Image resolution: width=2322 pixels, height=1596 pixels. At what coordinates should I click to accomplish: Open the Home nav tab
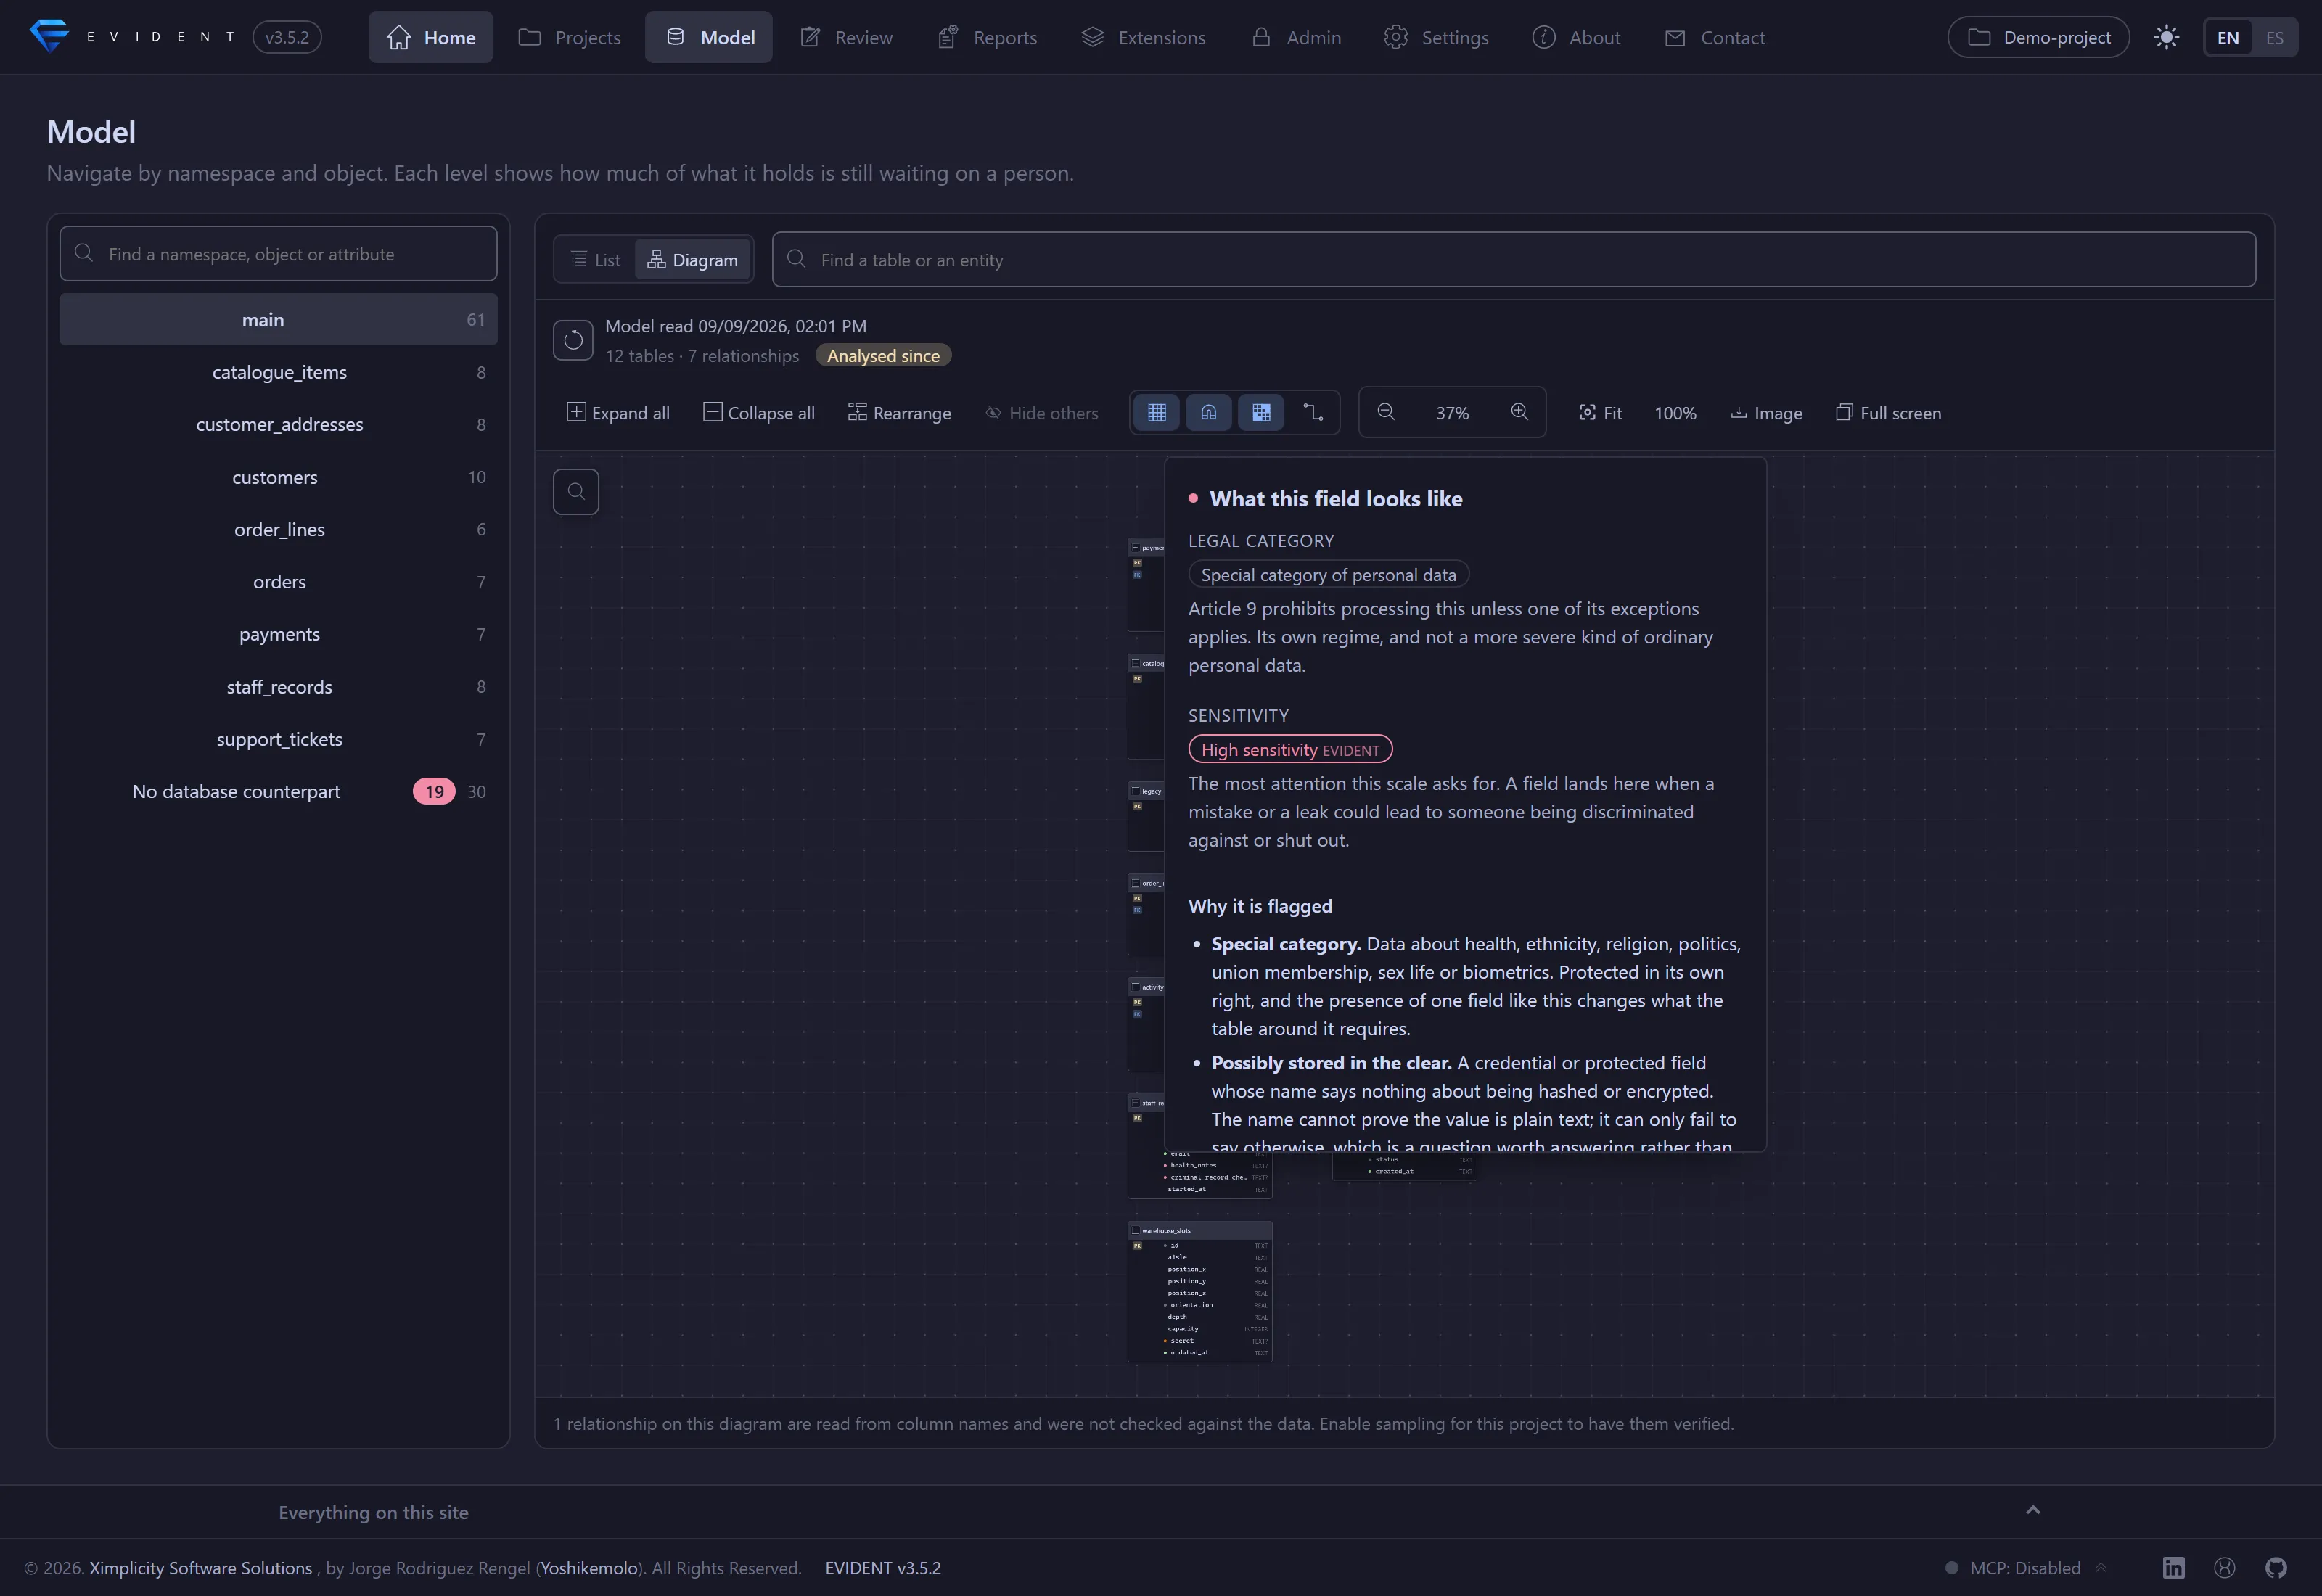tap(431, 38)
